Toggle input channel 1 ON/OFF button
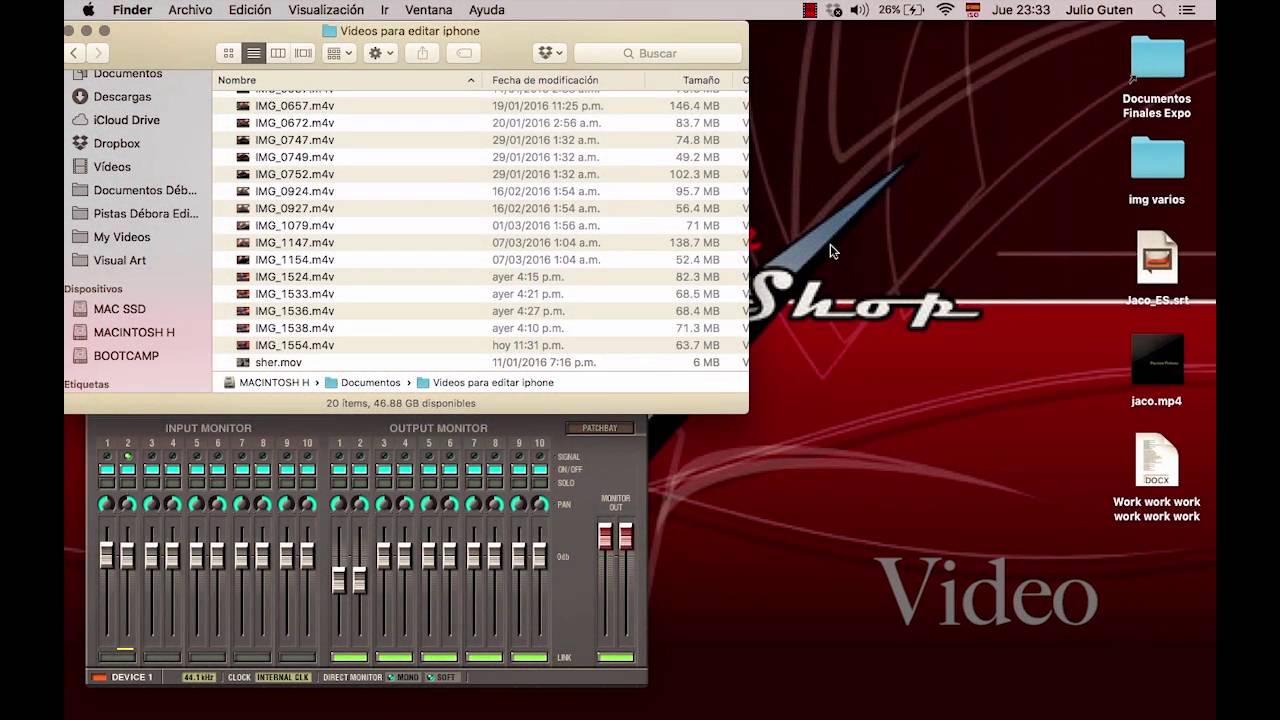This screenshot has height=720, width=1280. pyautogui.click(x=107, y=469)
